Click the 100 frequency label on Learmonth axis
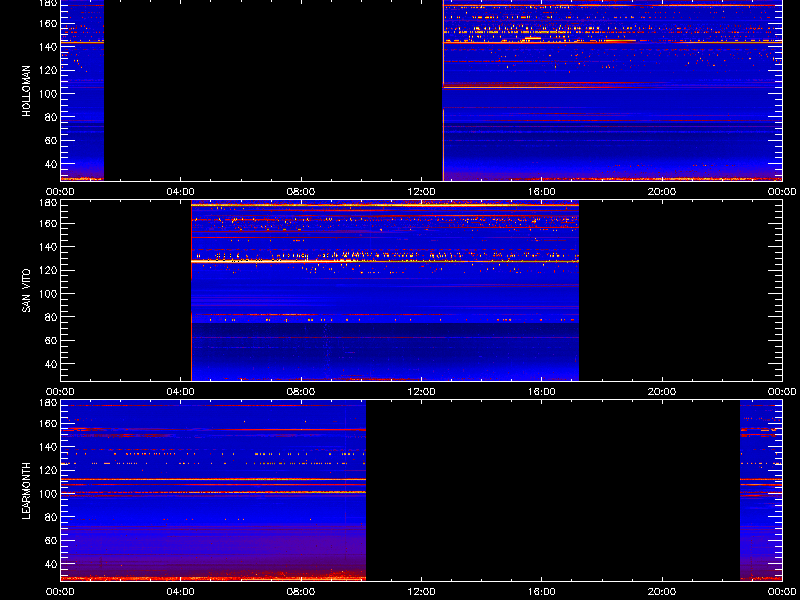The image size is (800, 600). [48, 494]
